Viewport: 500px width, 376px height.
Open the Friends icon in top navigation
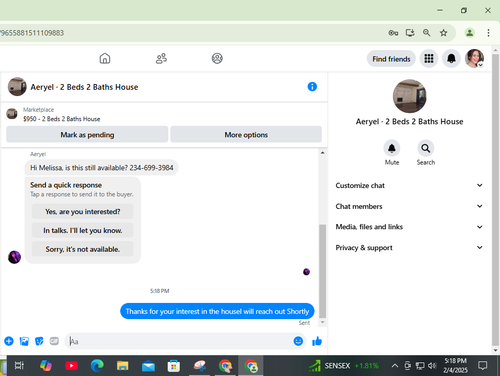[x=161, y=58]
